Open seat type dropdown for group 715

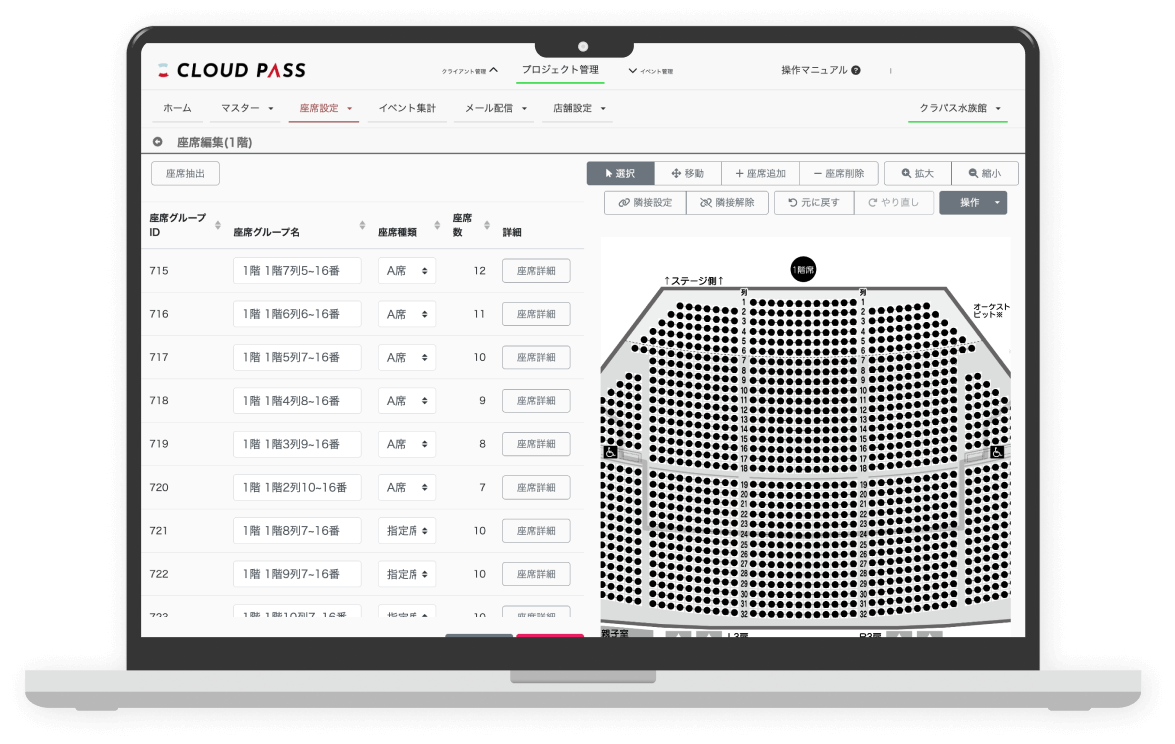tap(407, 271)
